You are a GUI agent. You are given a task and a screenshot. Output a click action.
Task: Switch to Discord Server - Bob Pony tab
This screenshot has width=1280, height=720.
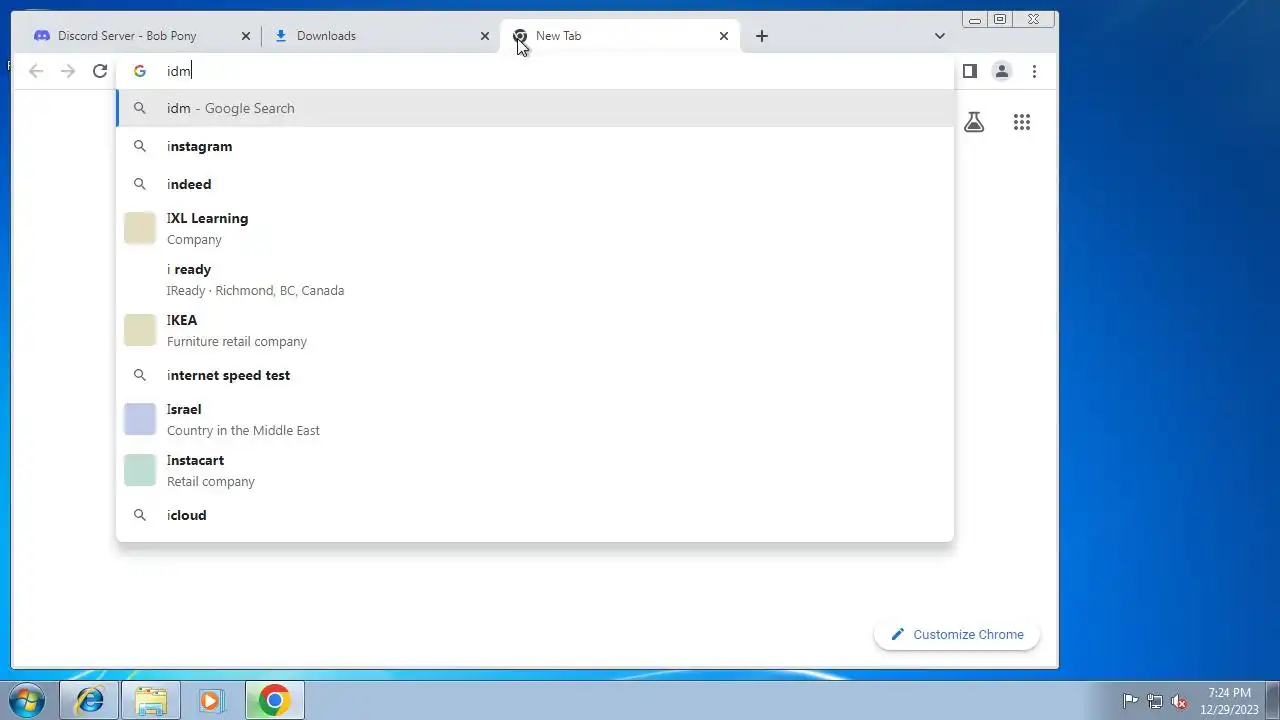click(140, 36)
